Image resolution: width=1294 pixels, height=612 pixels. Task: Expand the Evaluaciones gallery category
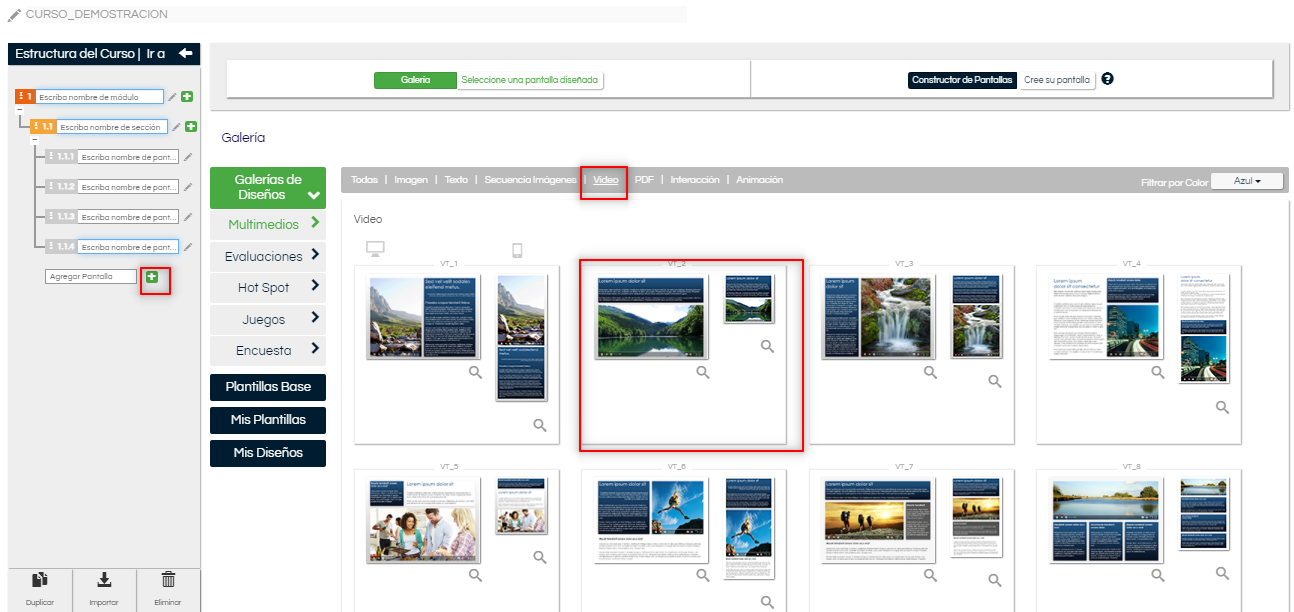(268, 256)
